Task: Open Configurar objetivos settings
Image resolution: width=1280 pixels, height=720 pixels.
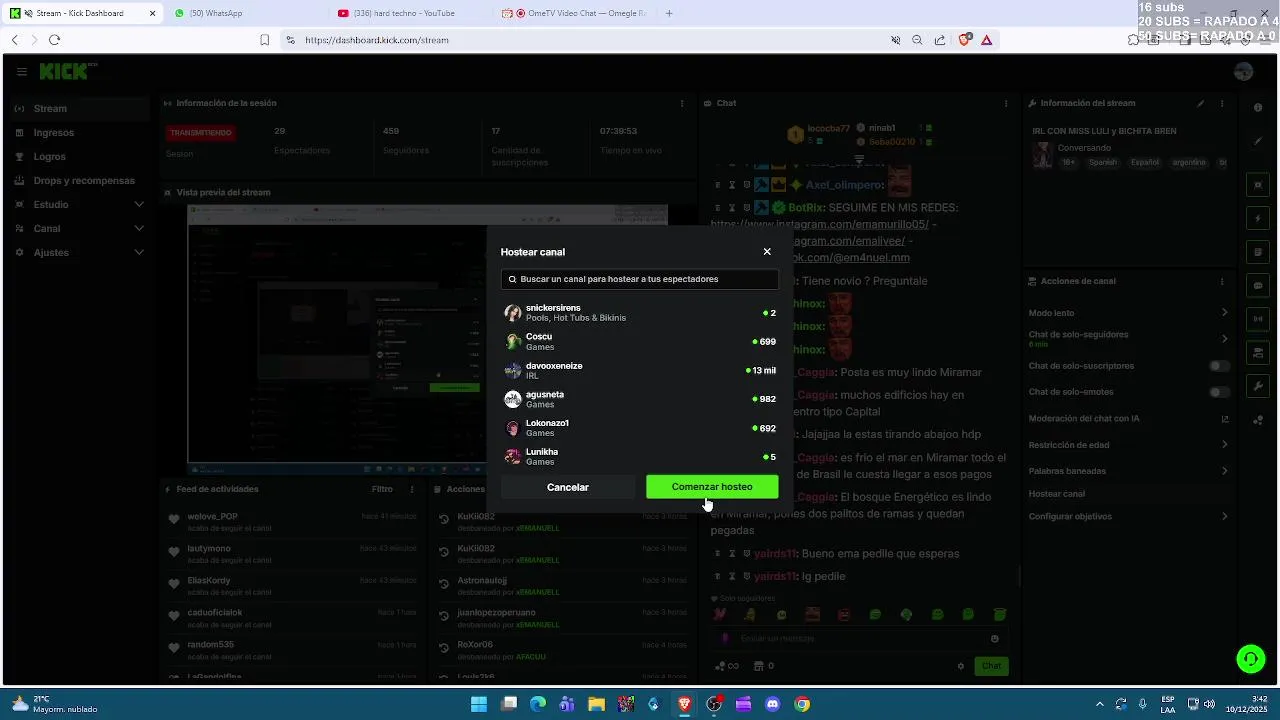Action: pos(1128,516)
